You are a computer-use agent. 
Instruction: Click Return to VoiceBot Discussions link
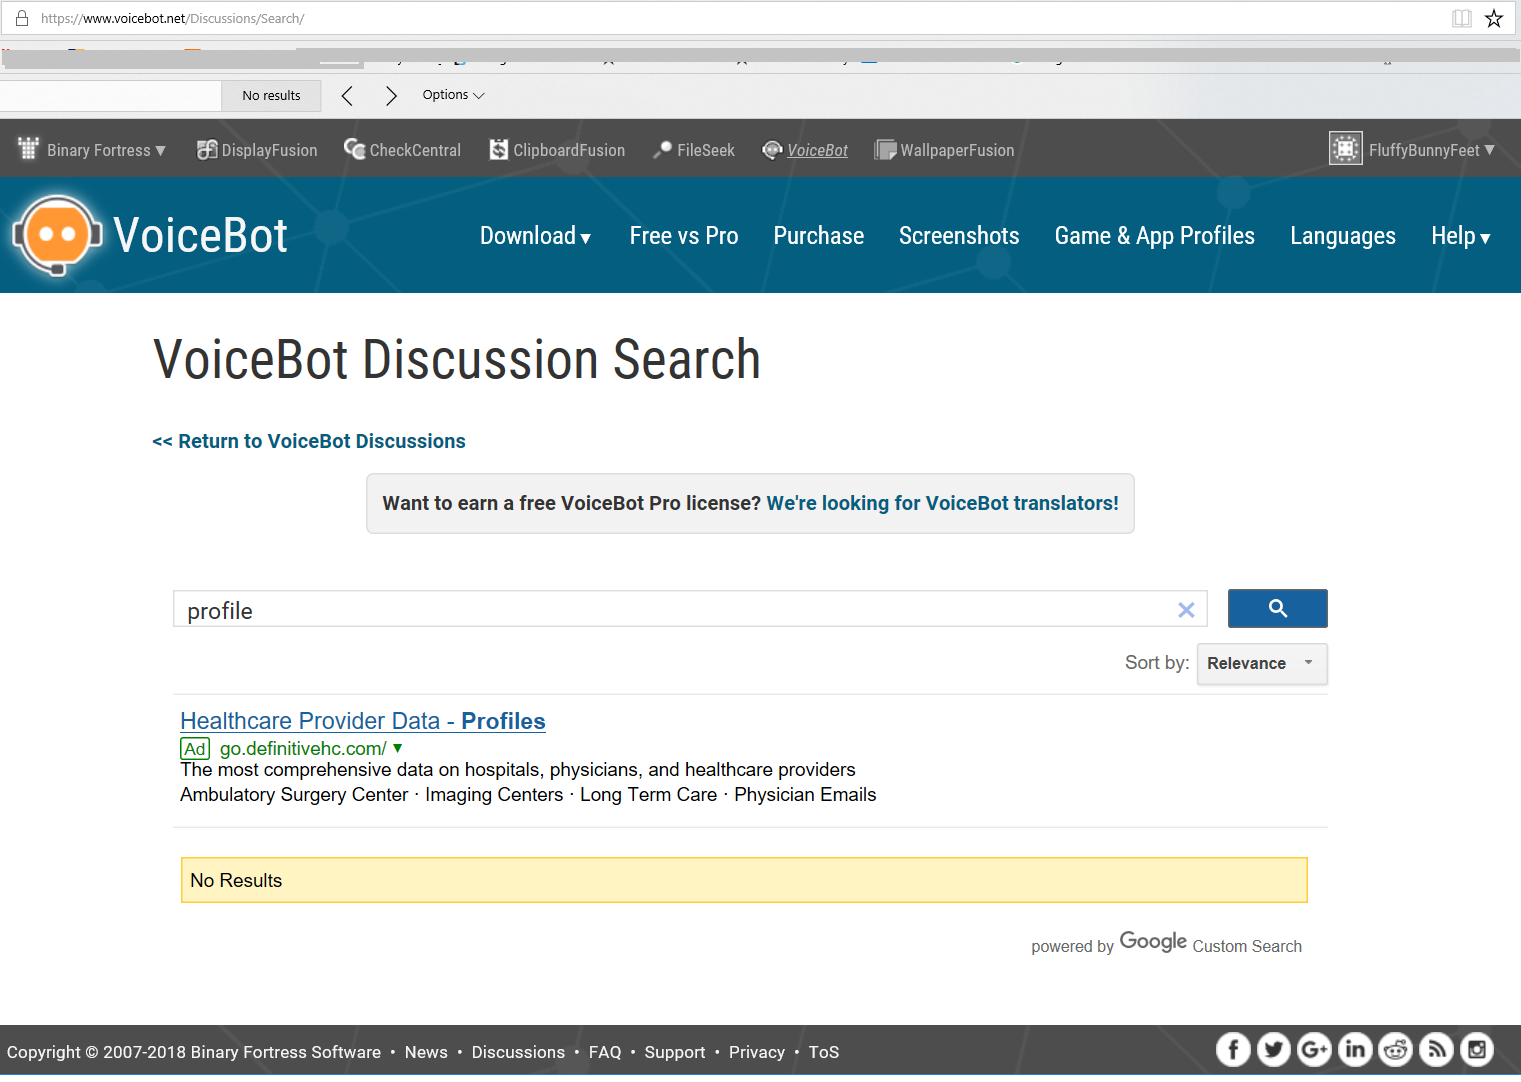tap(309, 441)
